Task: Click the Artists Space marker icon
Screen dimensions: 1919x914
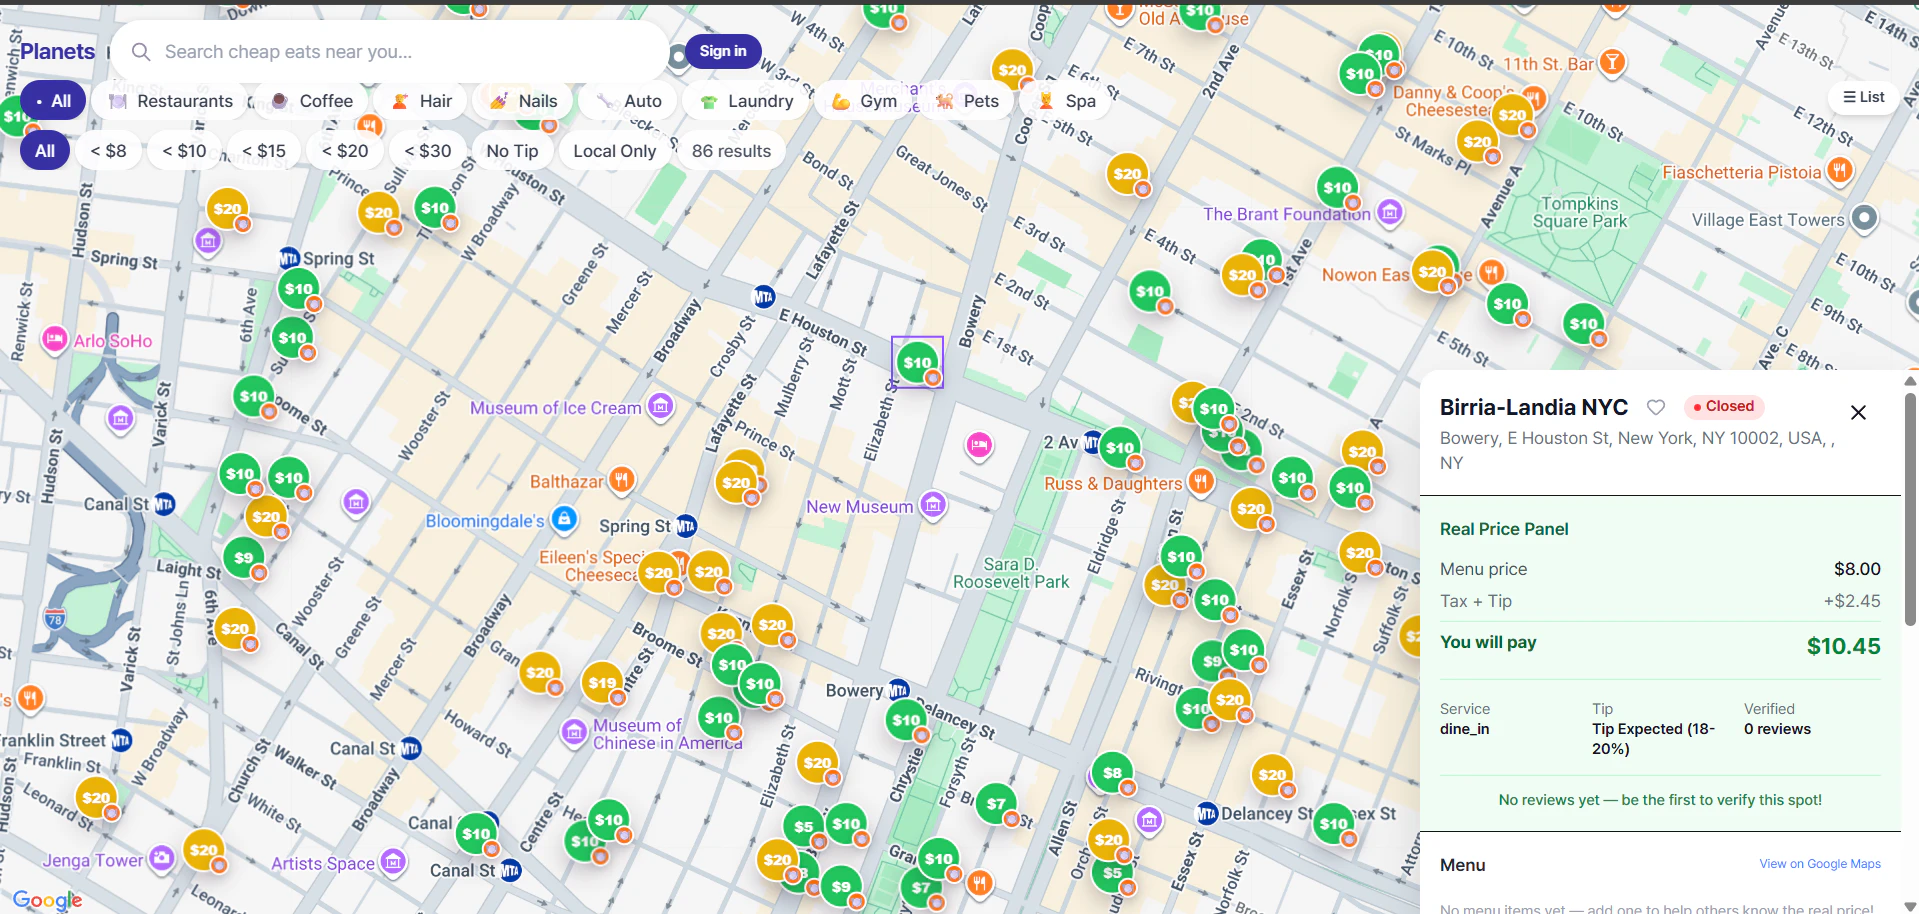Action: [x=393, y=861]
